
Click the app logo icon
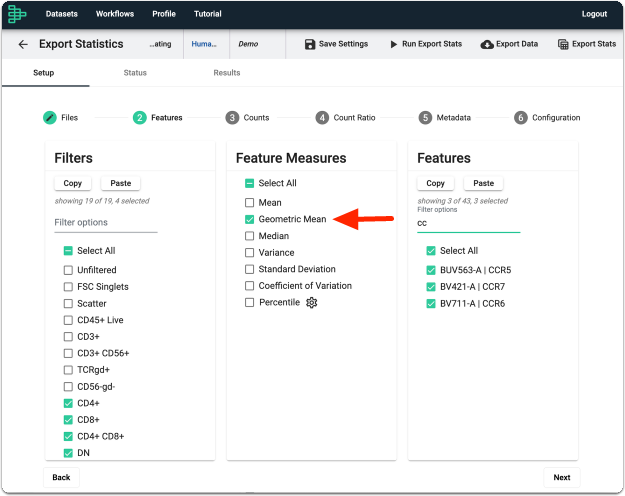tap(17, 14)
